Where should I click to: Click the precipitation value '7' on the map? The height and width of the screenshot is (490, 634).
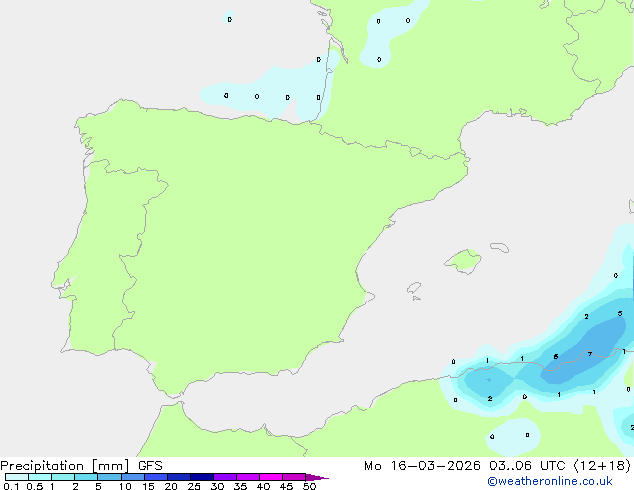(x=590, y=354)
